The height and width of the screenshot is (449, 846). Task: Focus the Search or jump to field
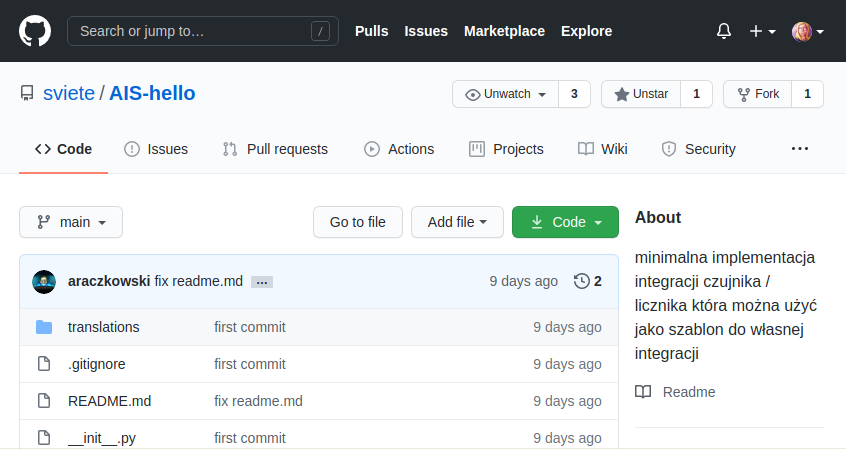coord(203,31)
